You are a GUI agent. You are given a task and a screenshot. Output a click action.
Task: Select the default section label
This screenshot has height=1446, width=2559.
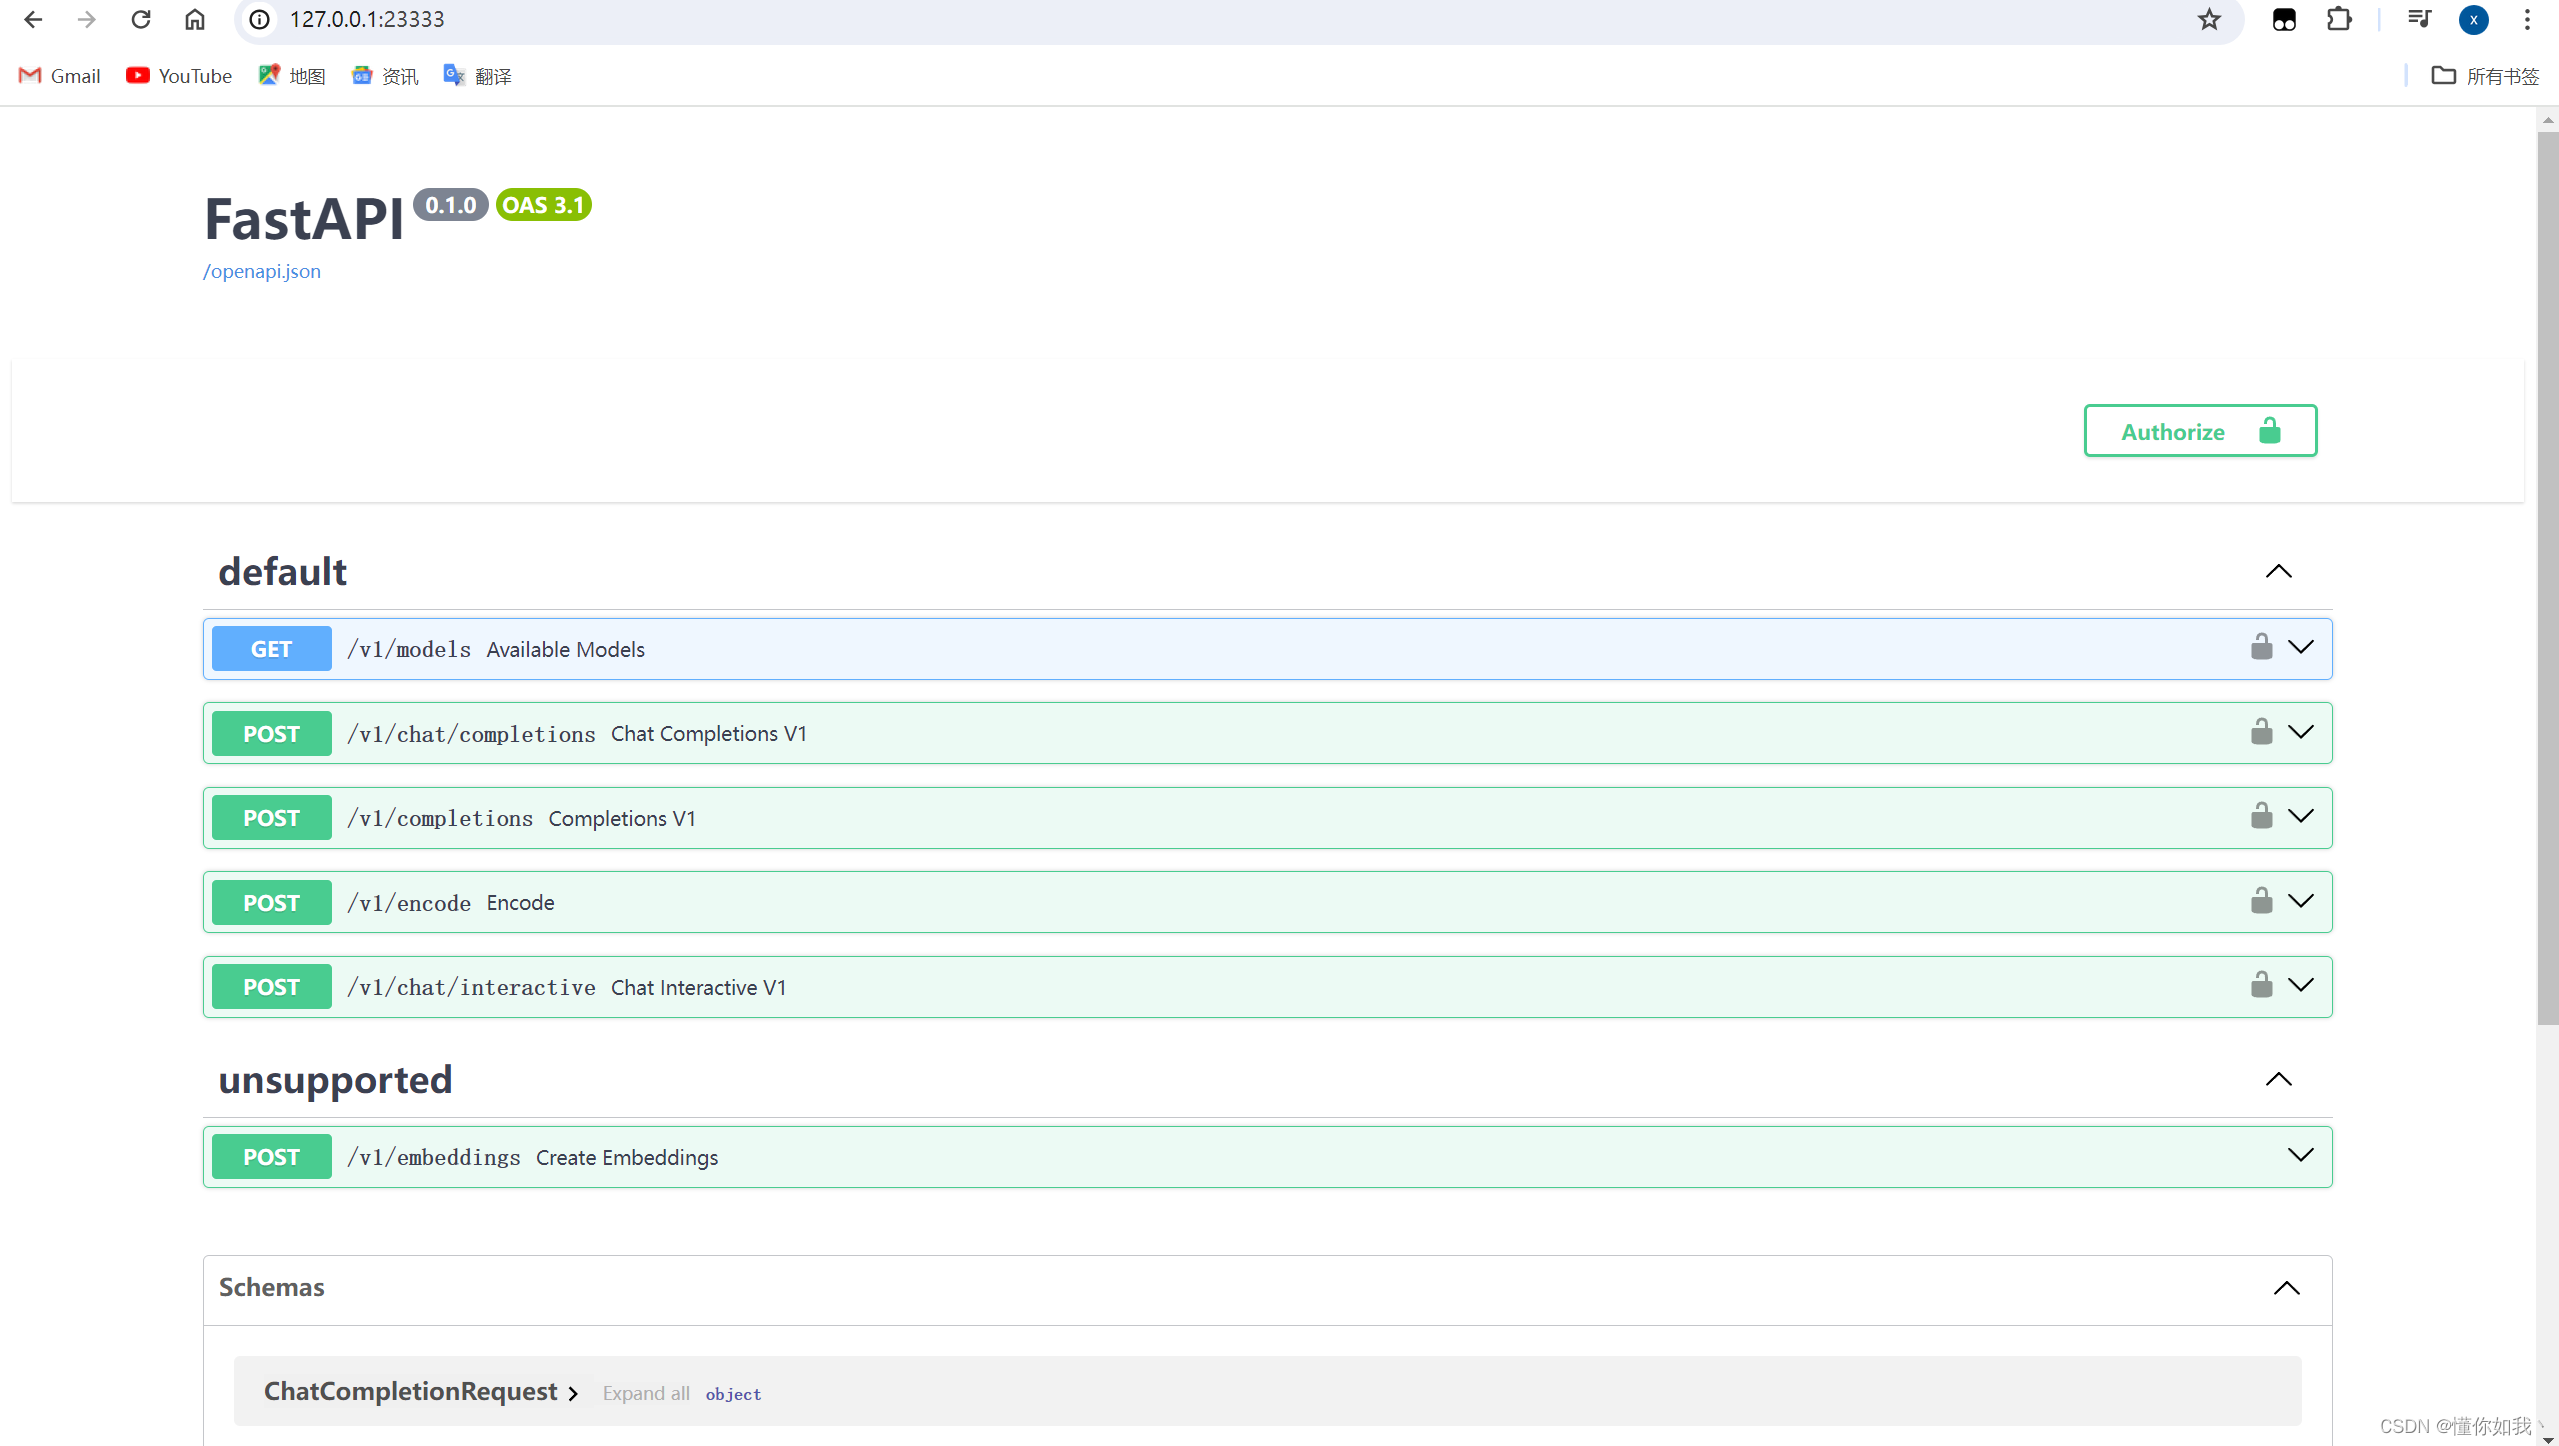[281, 571]
